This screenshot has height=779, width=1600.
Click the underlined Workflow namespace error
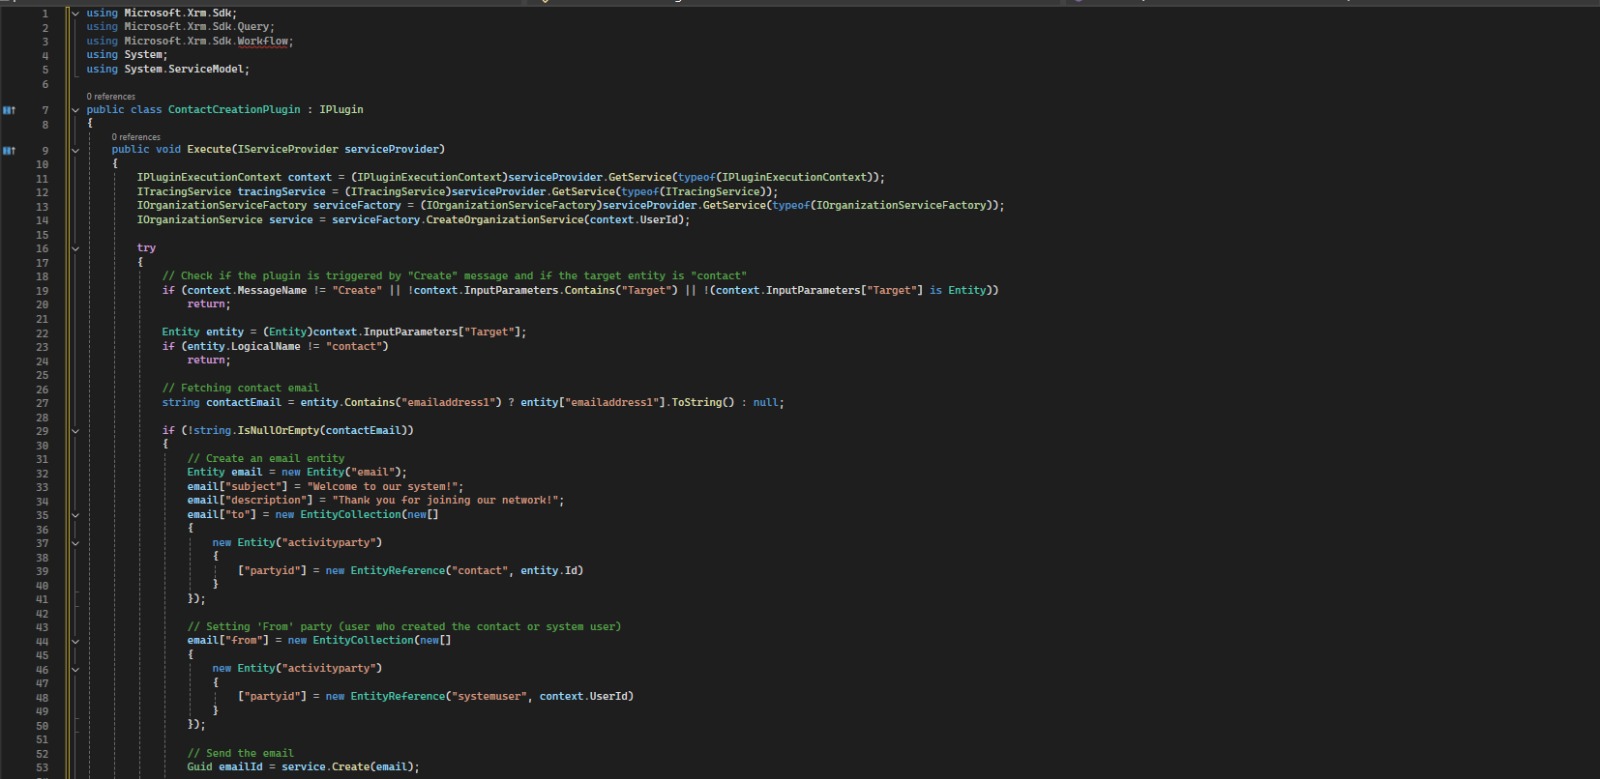coord(263,42)
